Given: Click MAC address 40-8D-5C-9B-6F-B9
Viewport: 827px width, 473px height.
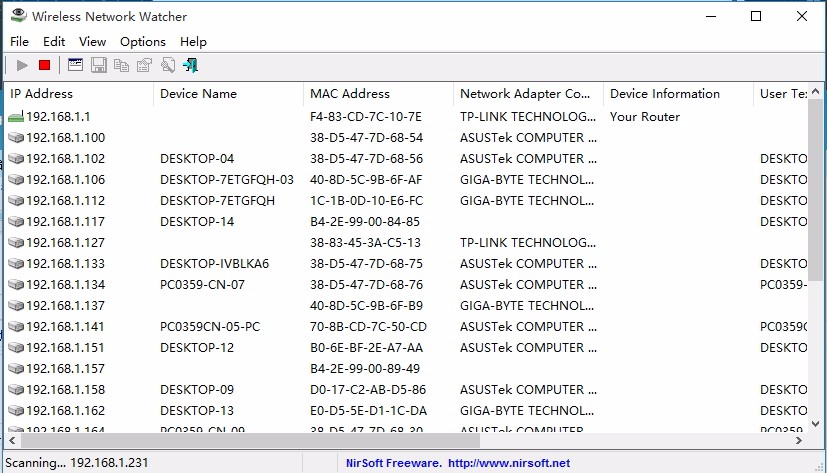Looking at the screenshot, I should pyautogui.click(x=366, y=306).
